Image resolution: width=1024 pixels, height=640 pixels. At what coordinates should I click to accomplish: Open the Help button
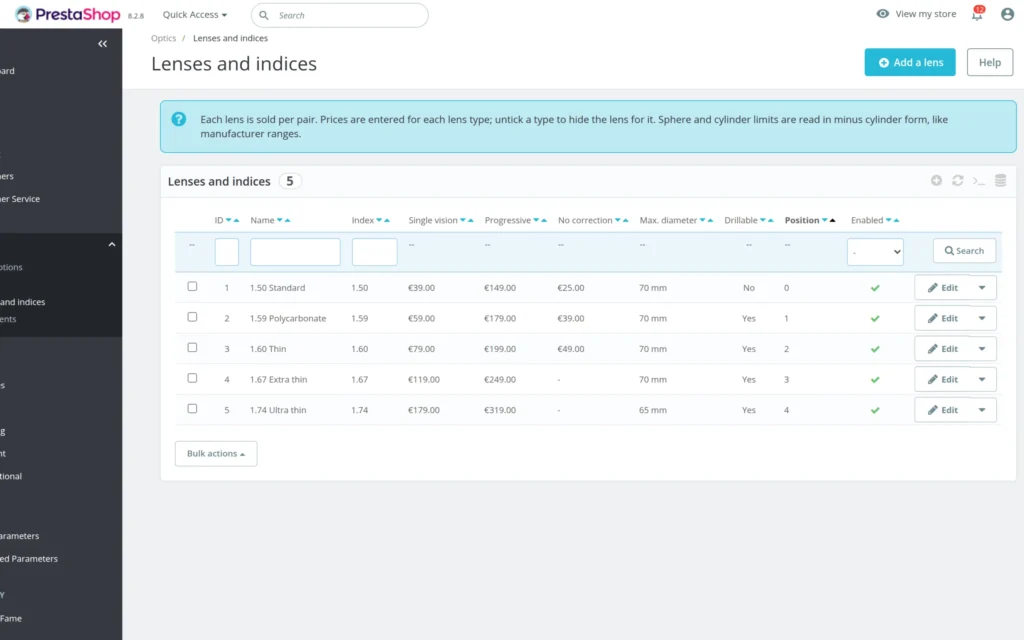point(989,62)
